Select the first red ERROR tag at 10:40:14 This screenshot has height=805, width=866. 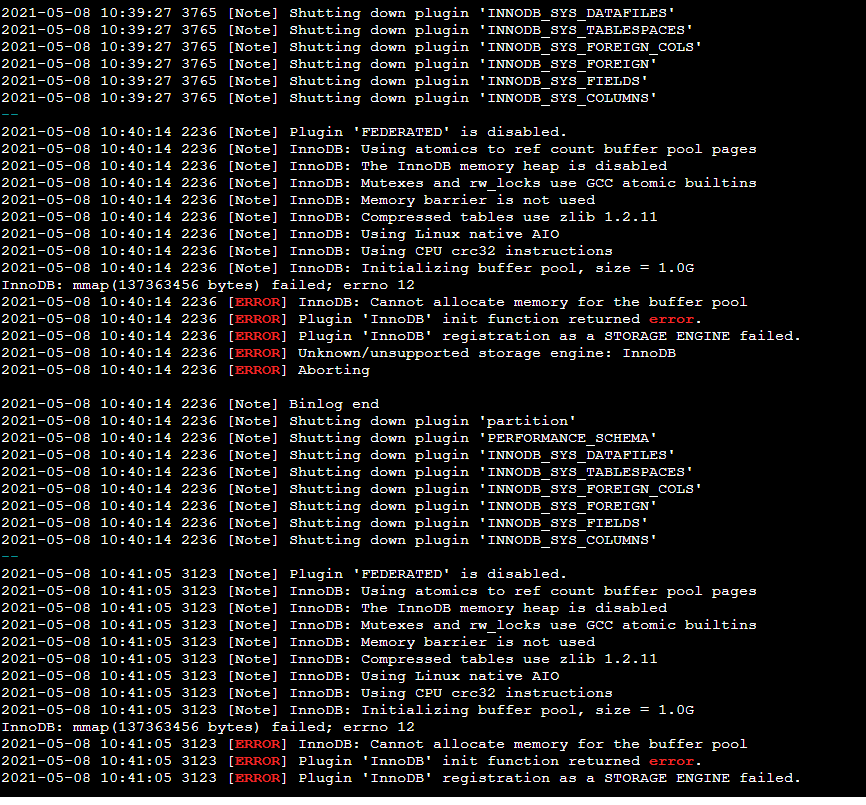point(258,302)
